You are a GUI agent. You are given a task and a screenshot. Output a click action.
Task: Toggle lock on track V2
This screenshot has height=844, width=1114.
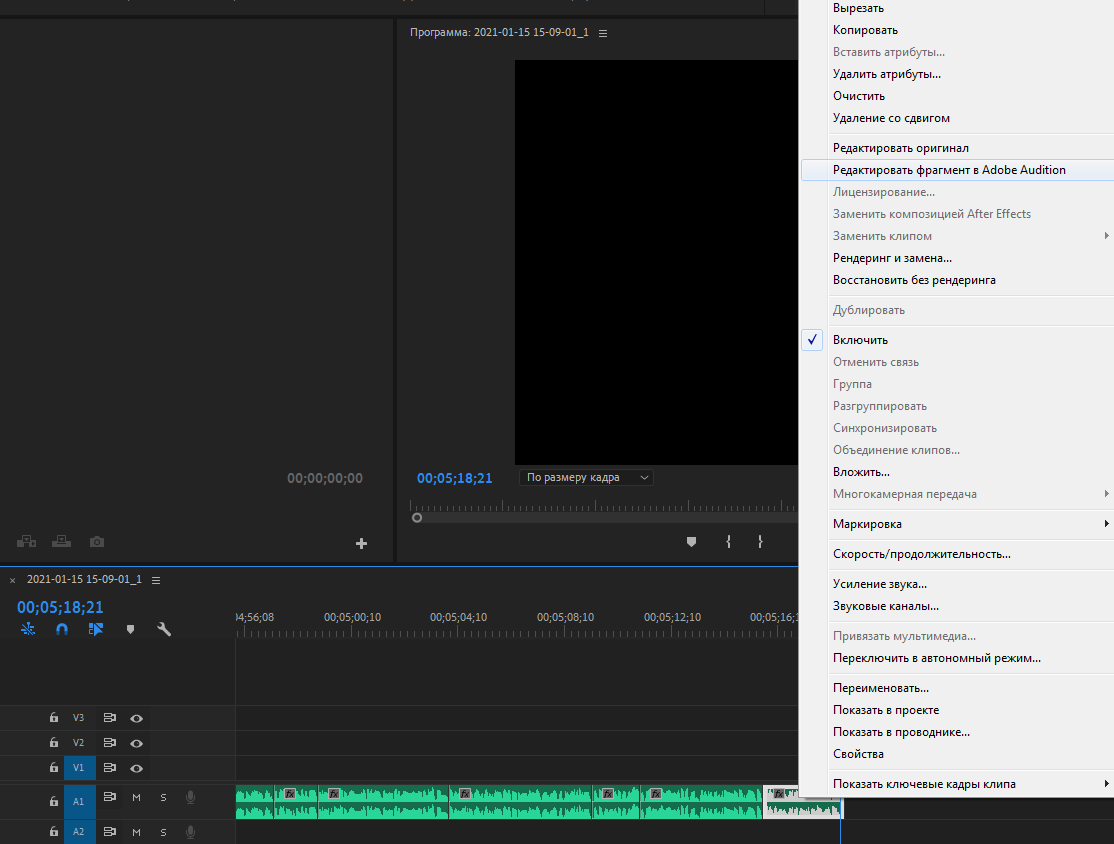tap(54, 743)
